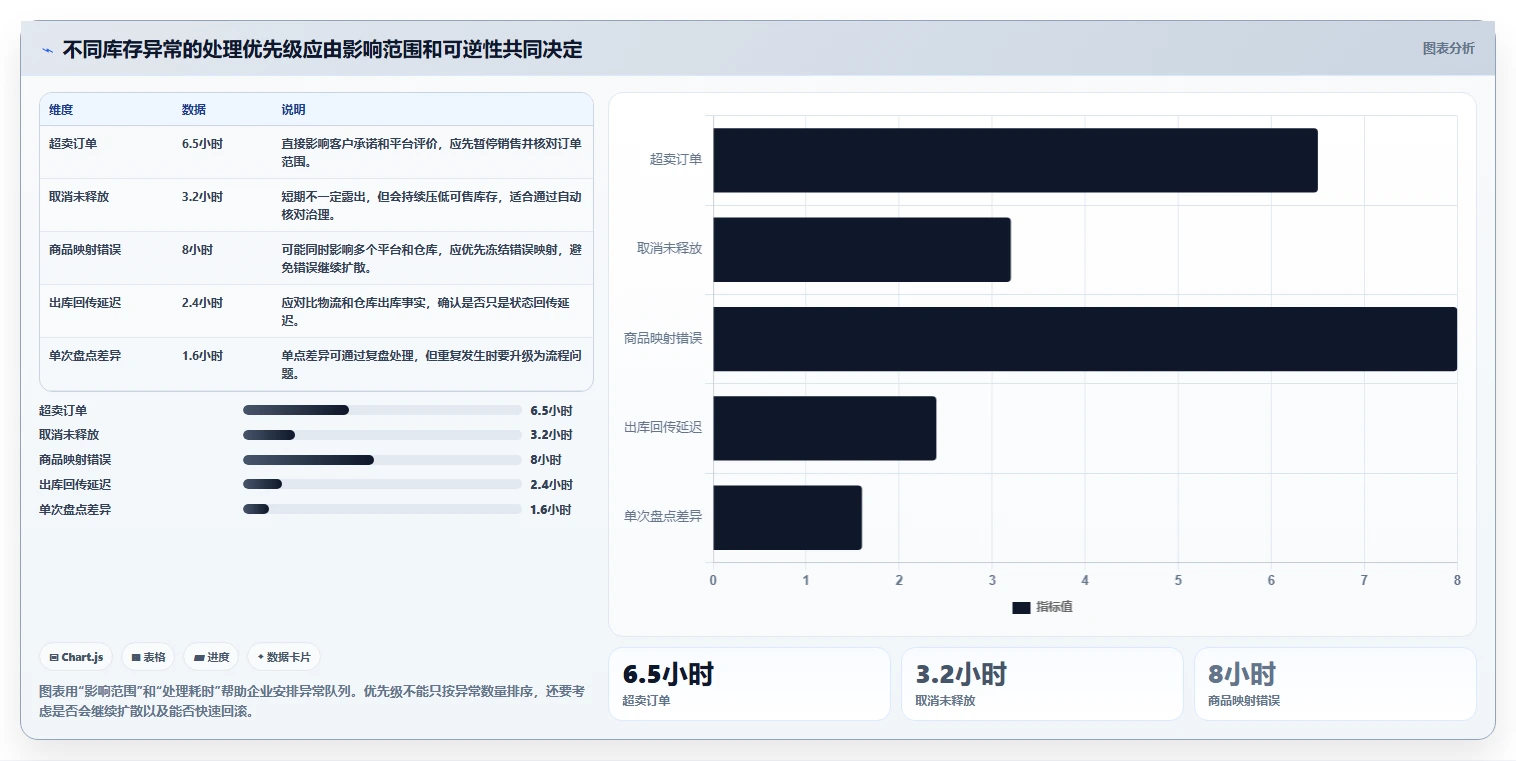Click x-axis tick label 8

pyautogui.click(x=1457, y=580)
